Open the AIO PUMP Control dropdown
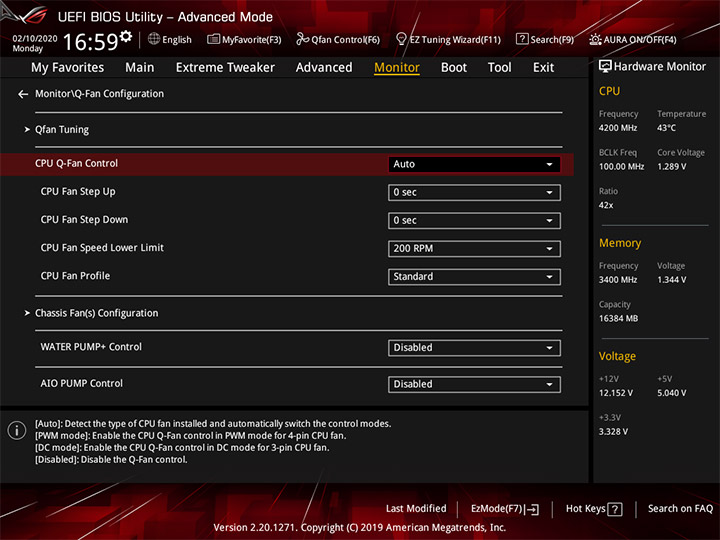Viewport: 720px width, 540px height. click(474, 384)
